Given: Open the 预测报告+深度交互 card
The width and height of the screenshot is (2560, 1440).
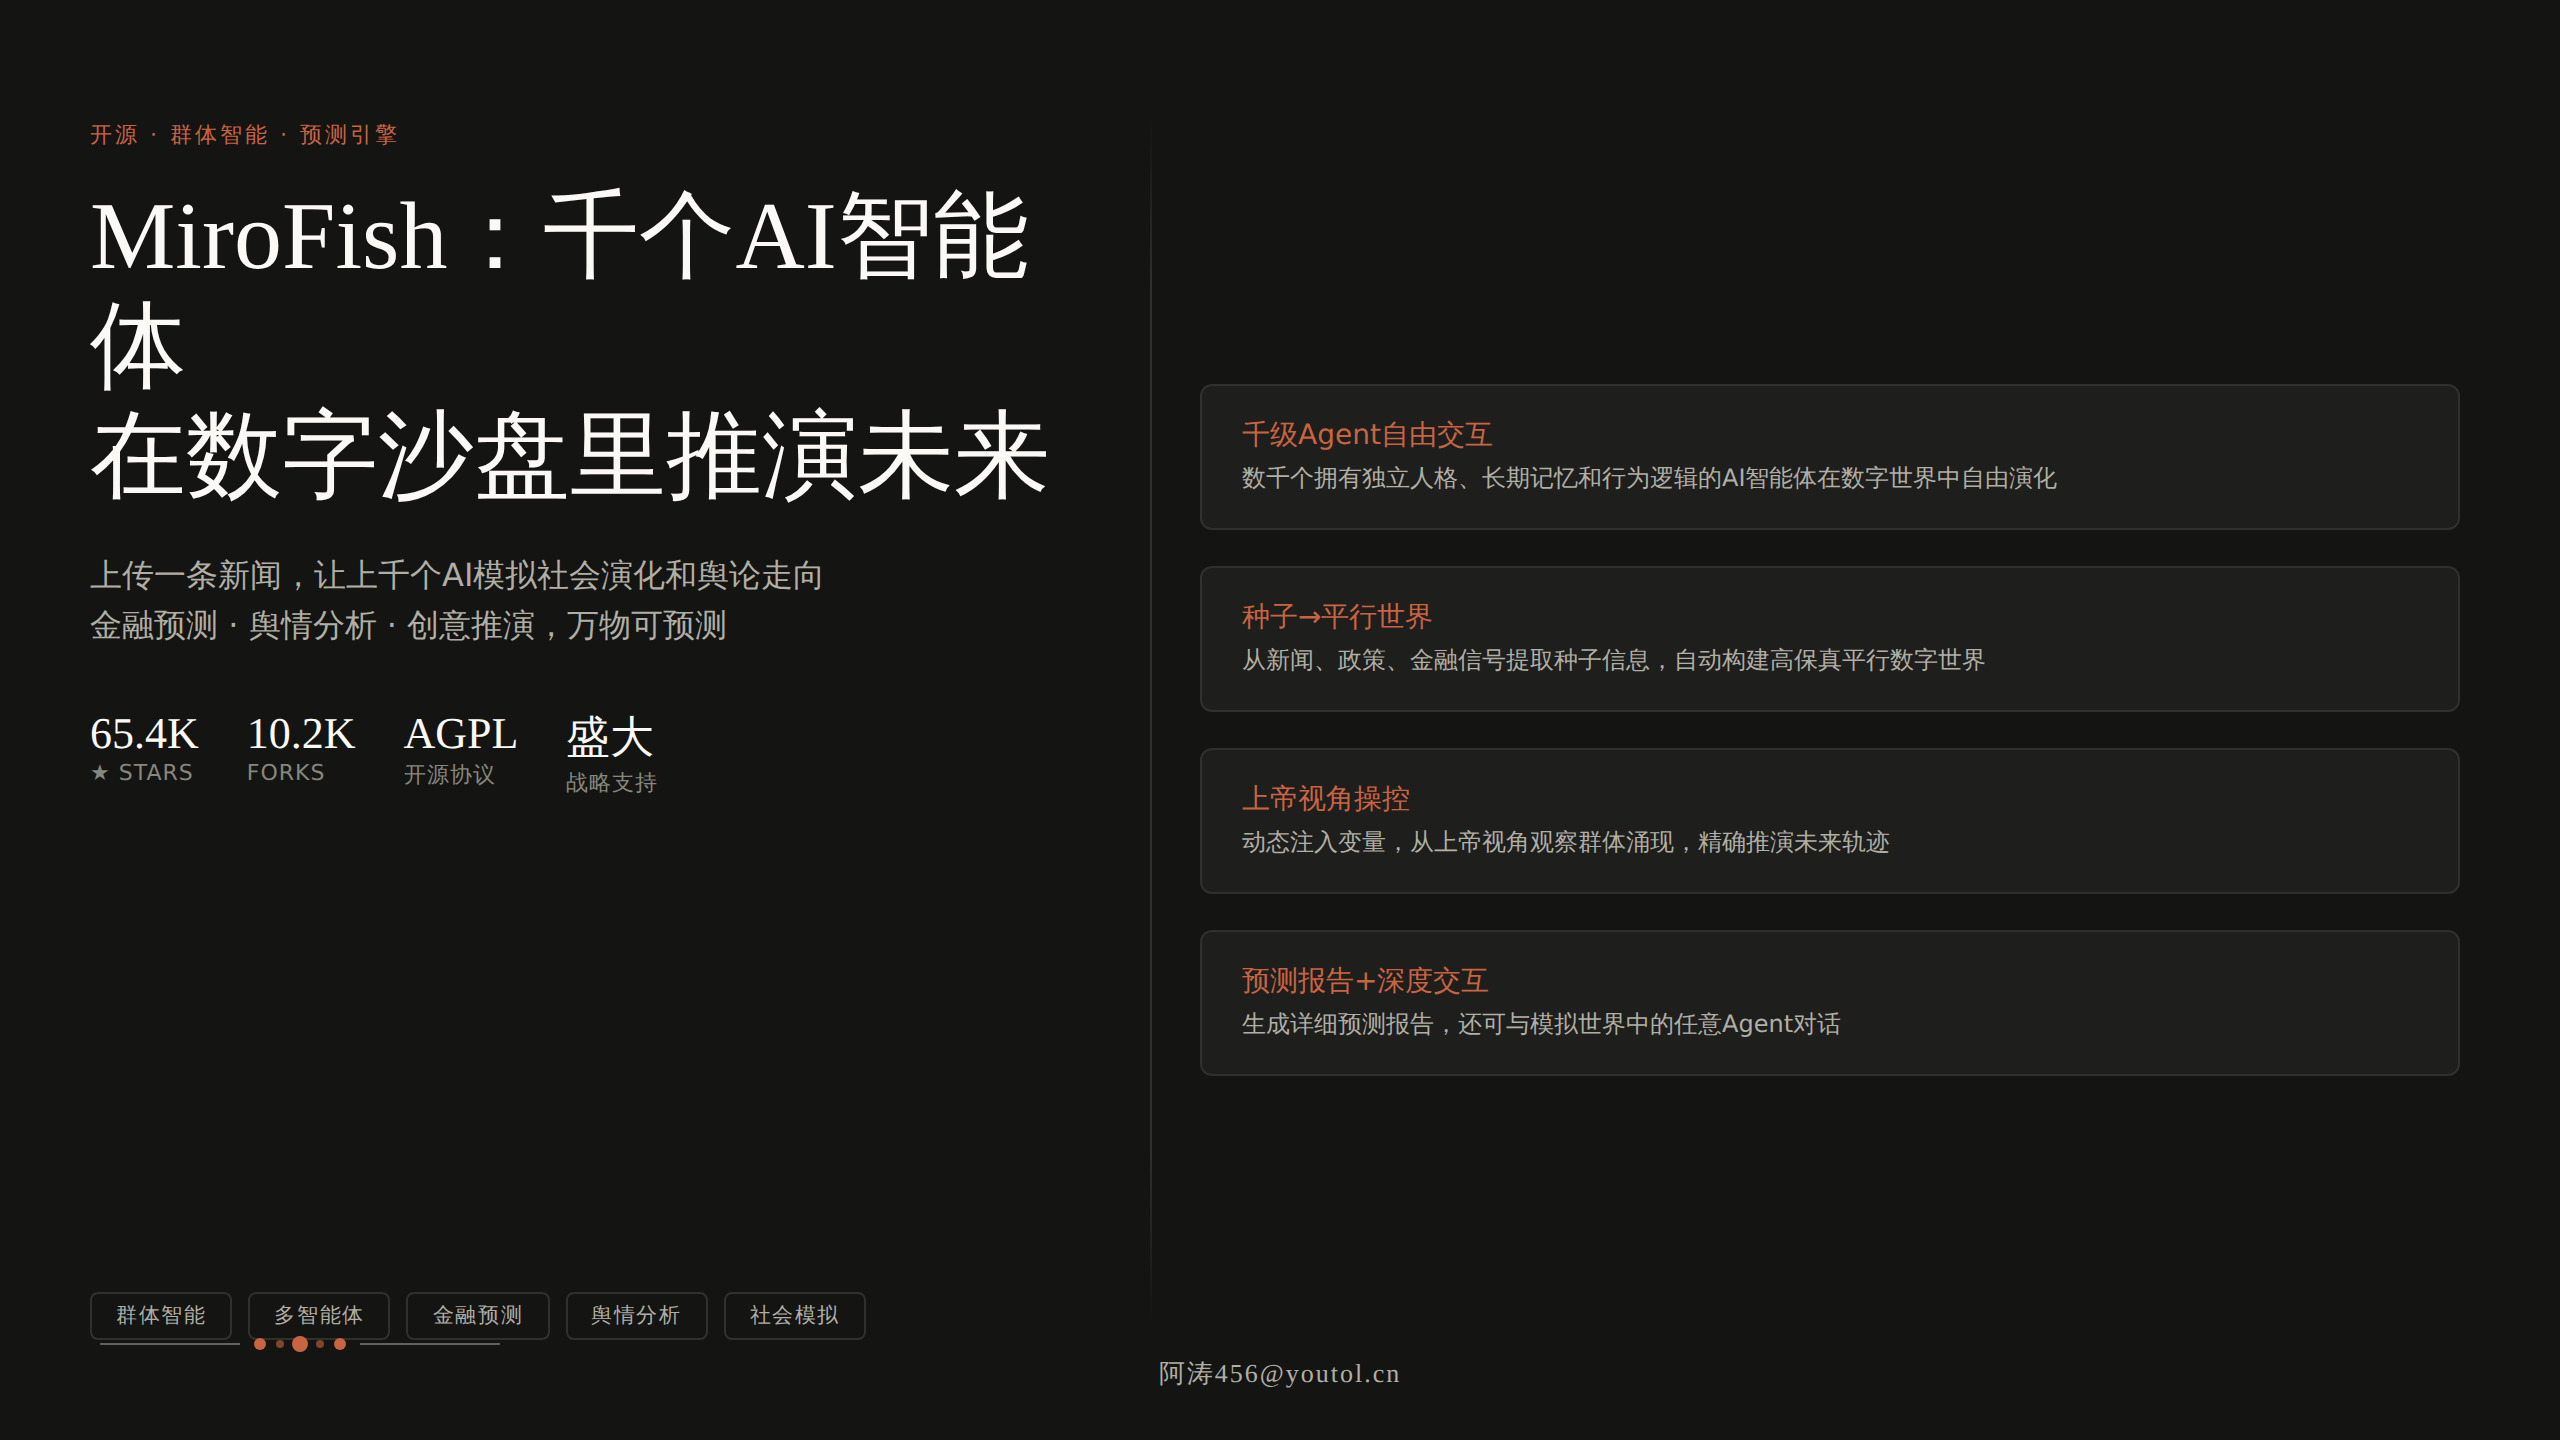Looking at the screenshot, I should (1829, 1003).
